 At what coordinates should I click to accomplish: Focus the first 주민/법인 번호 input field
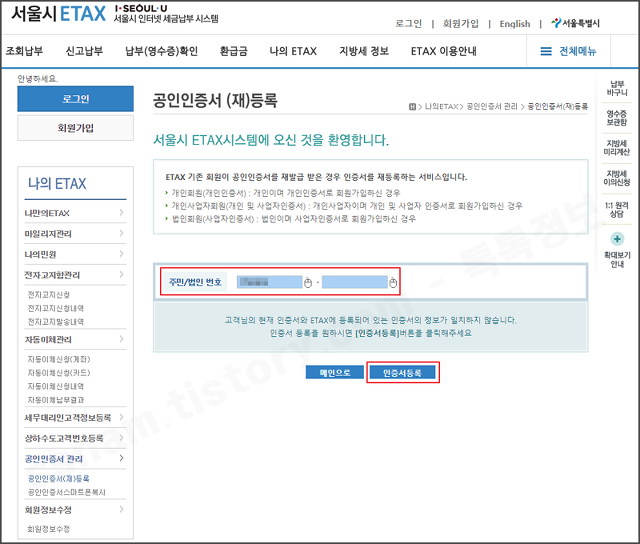tap(269, 282)
